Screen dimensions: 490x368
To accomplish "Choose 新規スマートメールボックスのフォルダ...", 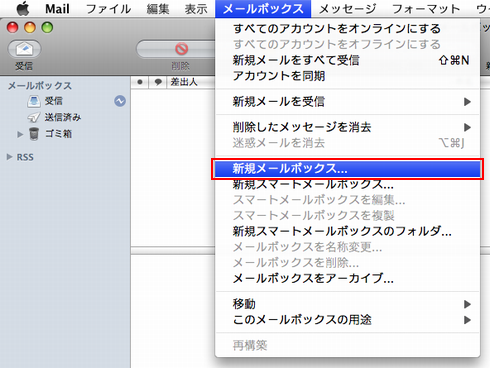I will click(347, 231).
